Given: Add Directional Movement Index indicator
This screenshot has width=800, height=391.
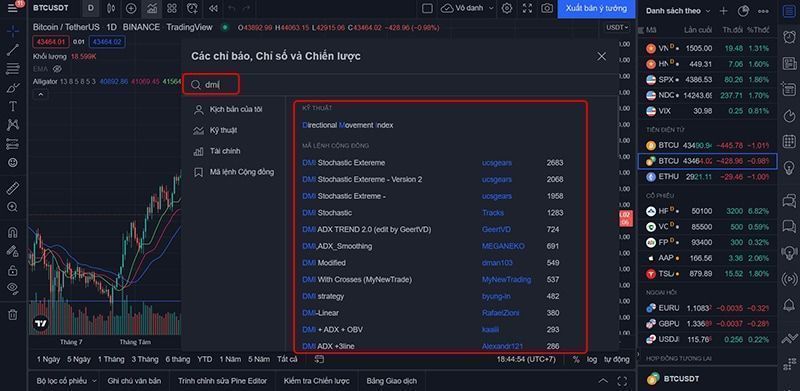Looking at the screenshot, I should point(347,125).
